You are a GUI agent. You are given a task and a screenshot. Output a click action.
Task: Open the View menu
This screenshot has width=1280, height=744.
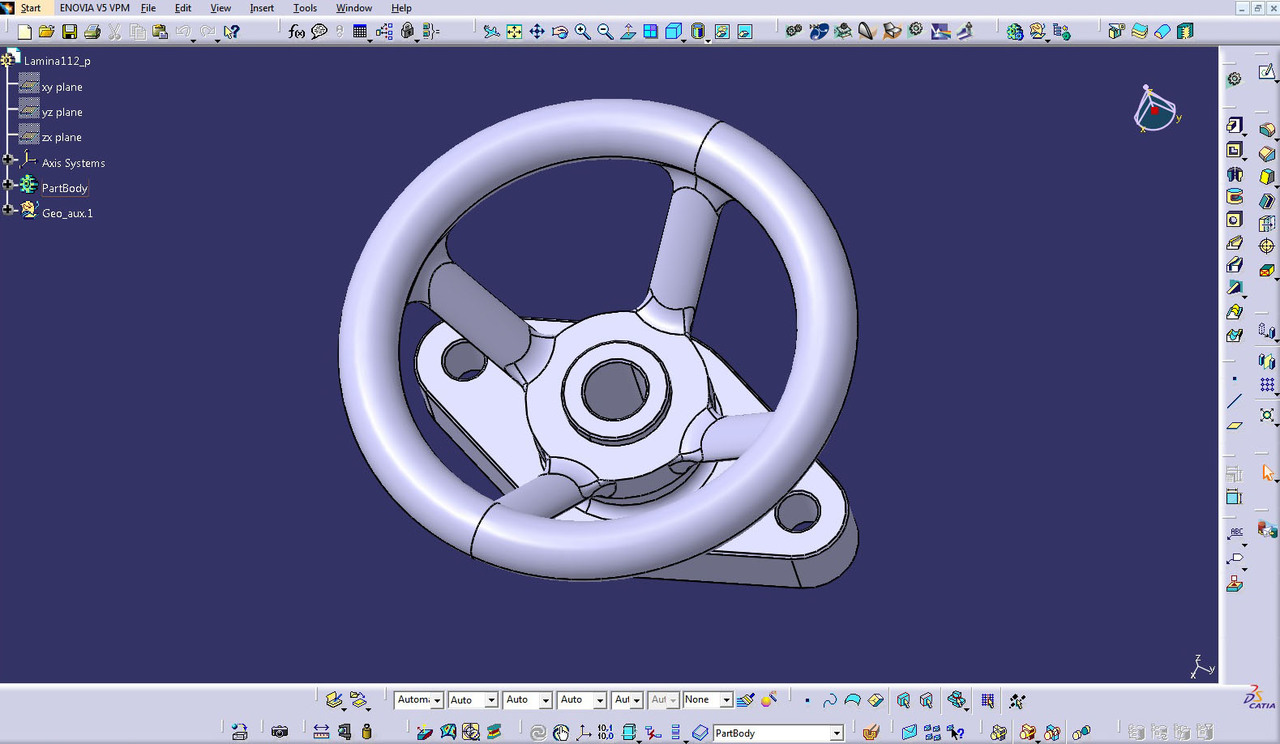click(221, 8)
